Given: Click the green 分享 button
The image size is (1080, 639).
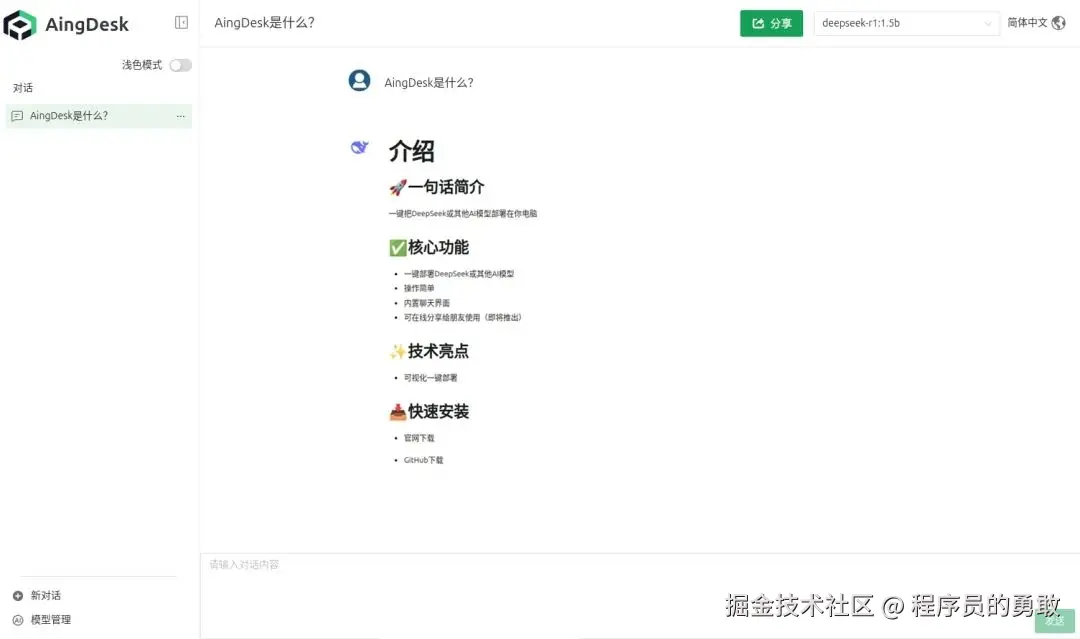Looking at the screenshot, I should (771, 23).
